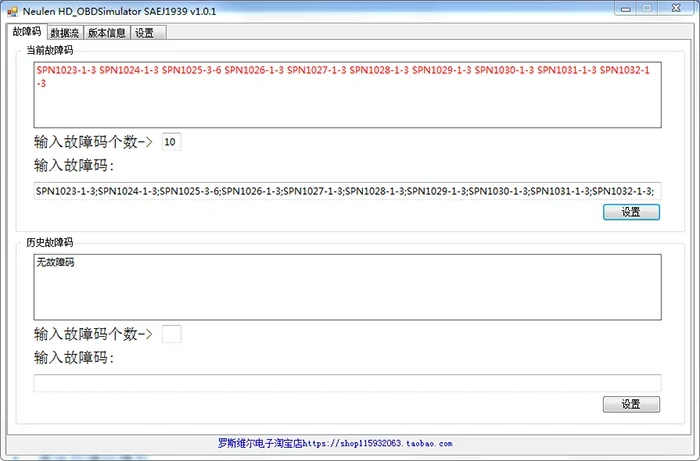Click 设置 button under current fault codes
Viewport: 700px width, 461px height.
631,212
